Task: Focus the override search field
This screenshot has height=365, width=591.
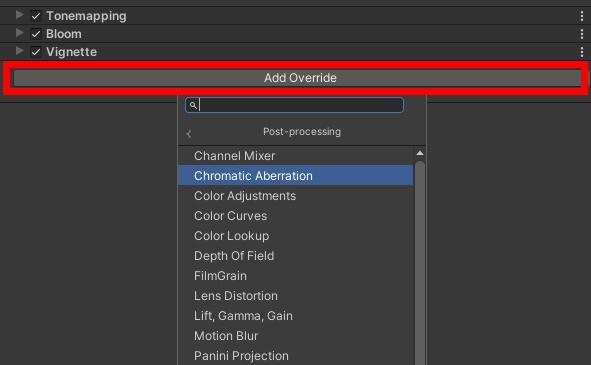Action: click(294, 105)
